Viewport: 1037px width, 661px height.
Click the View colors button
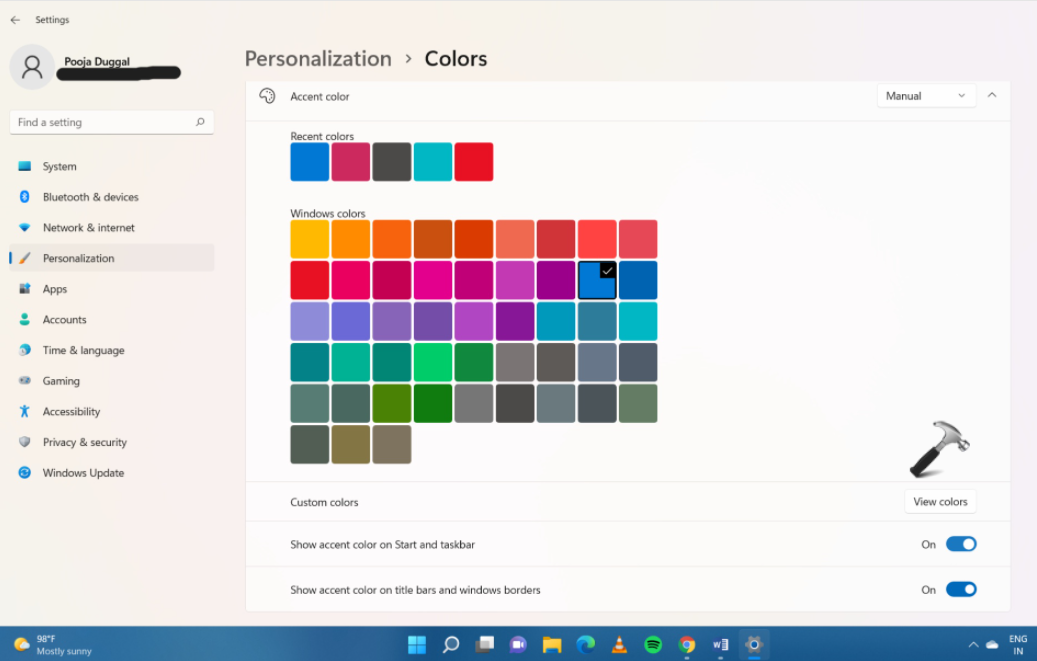tap(940, 502)
